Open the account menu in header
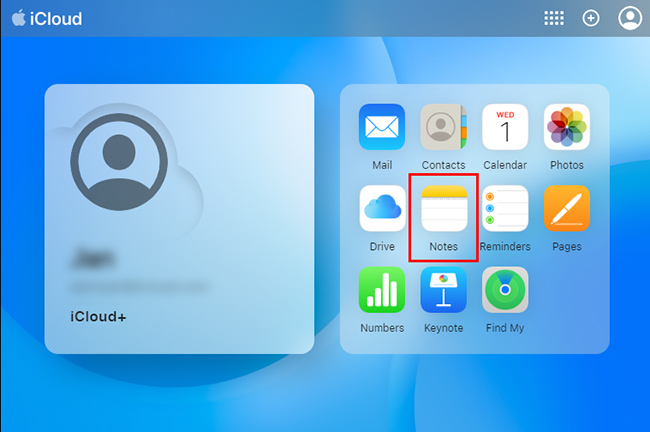 pyautogui.click(x=629, y=18)
